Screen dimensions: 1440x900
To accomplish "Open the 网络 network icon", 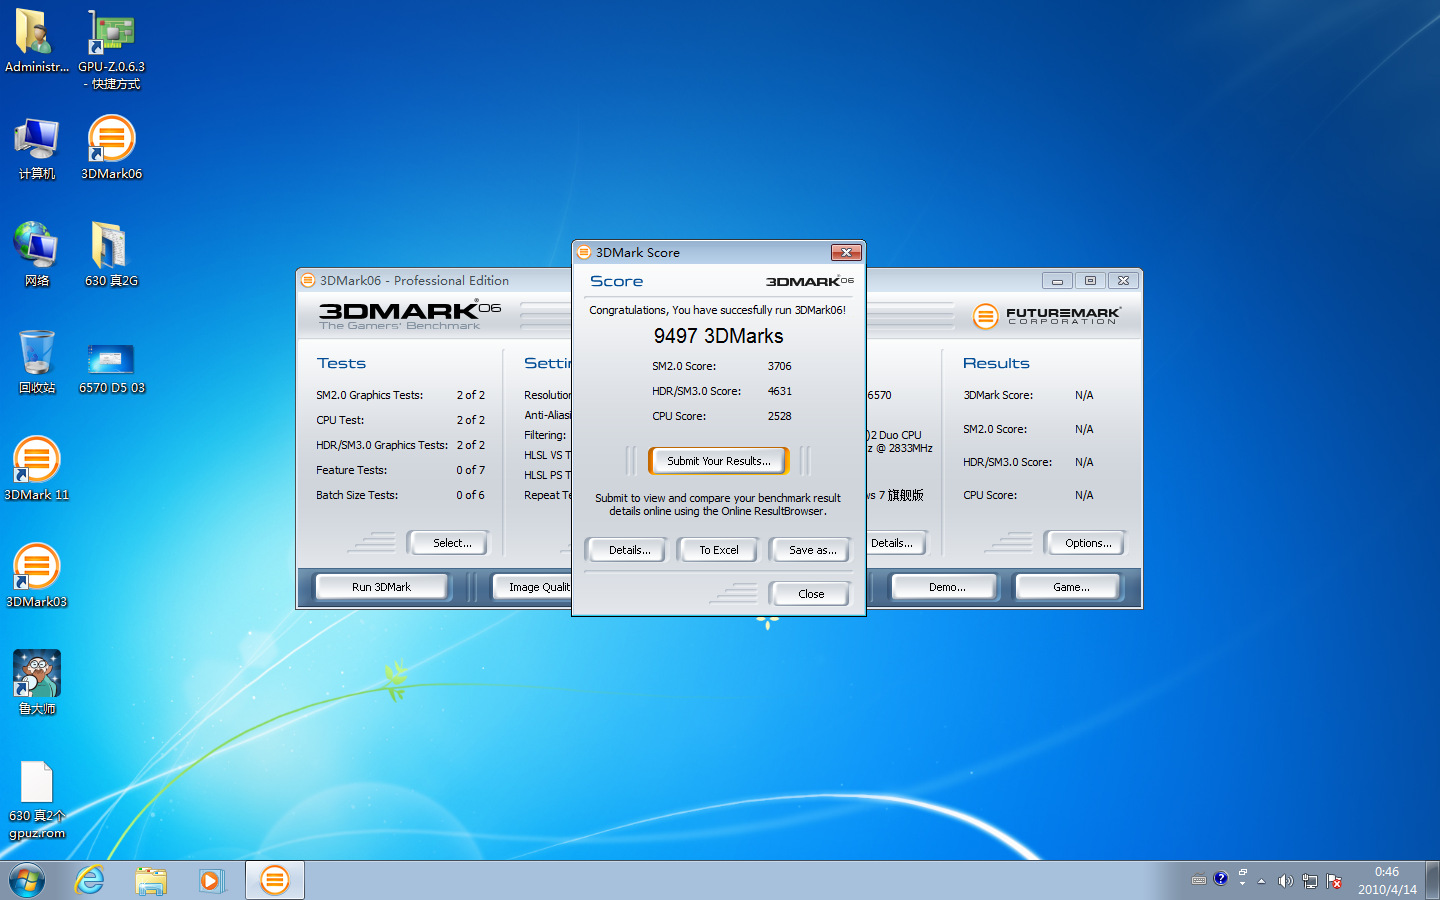I will 37,254.
